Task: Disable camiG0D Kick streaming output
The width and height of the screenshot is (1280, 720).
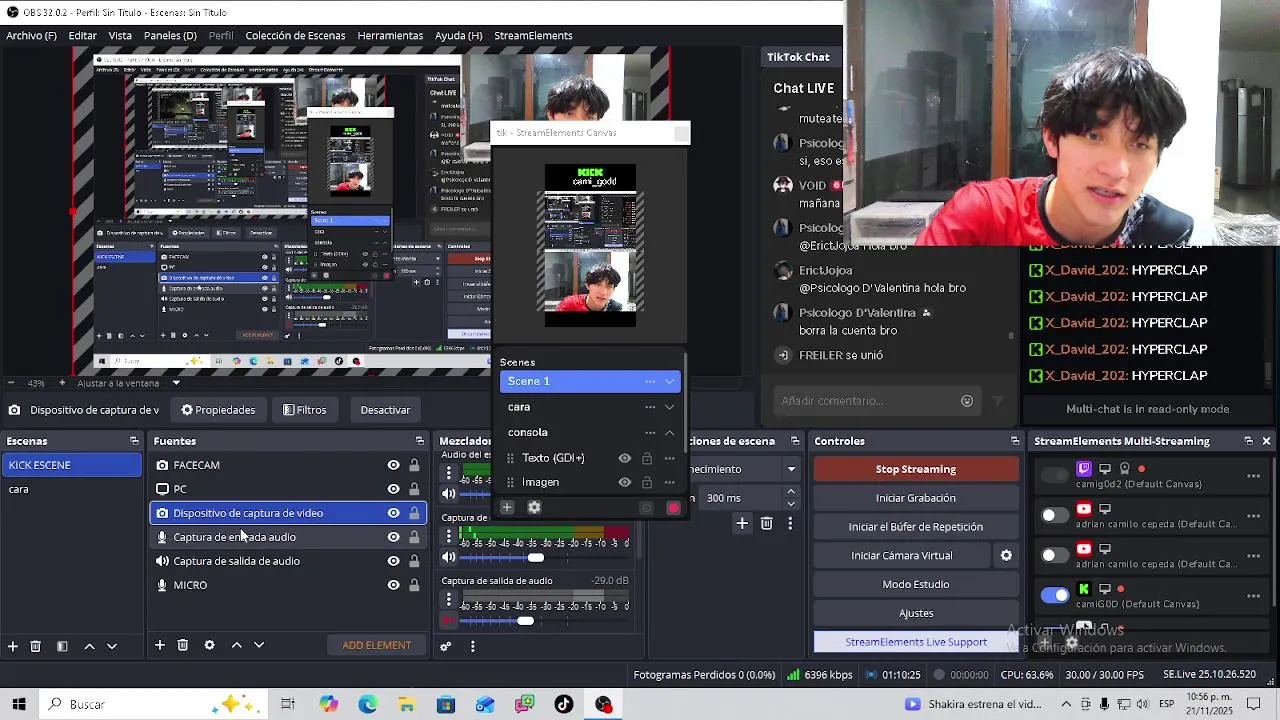Action: (1054, 595)
